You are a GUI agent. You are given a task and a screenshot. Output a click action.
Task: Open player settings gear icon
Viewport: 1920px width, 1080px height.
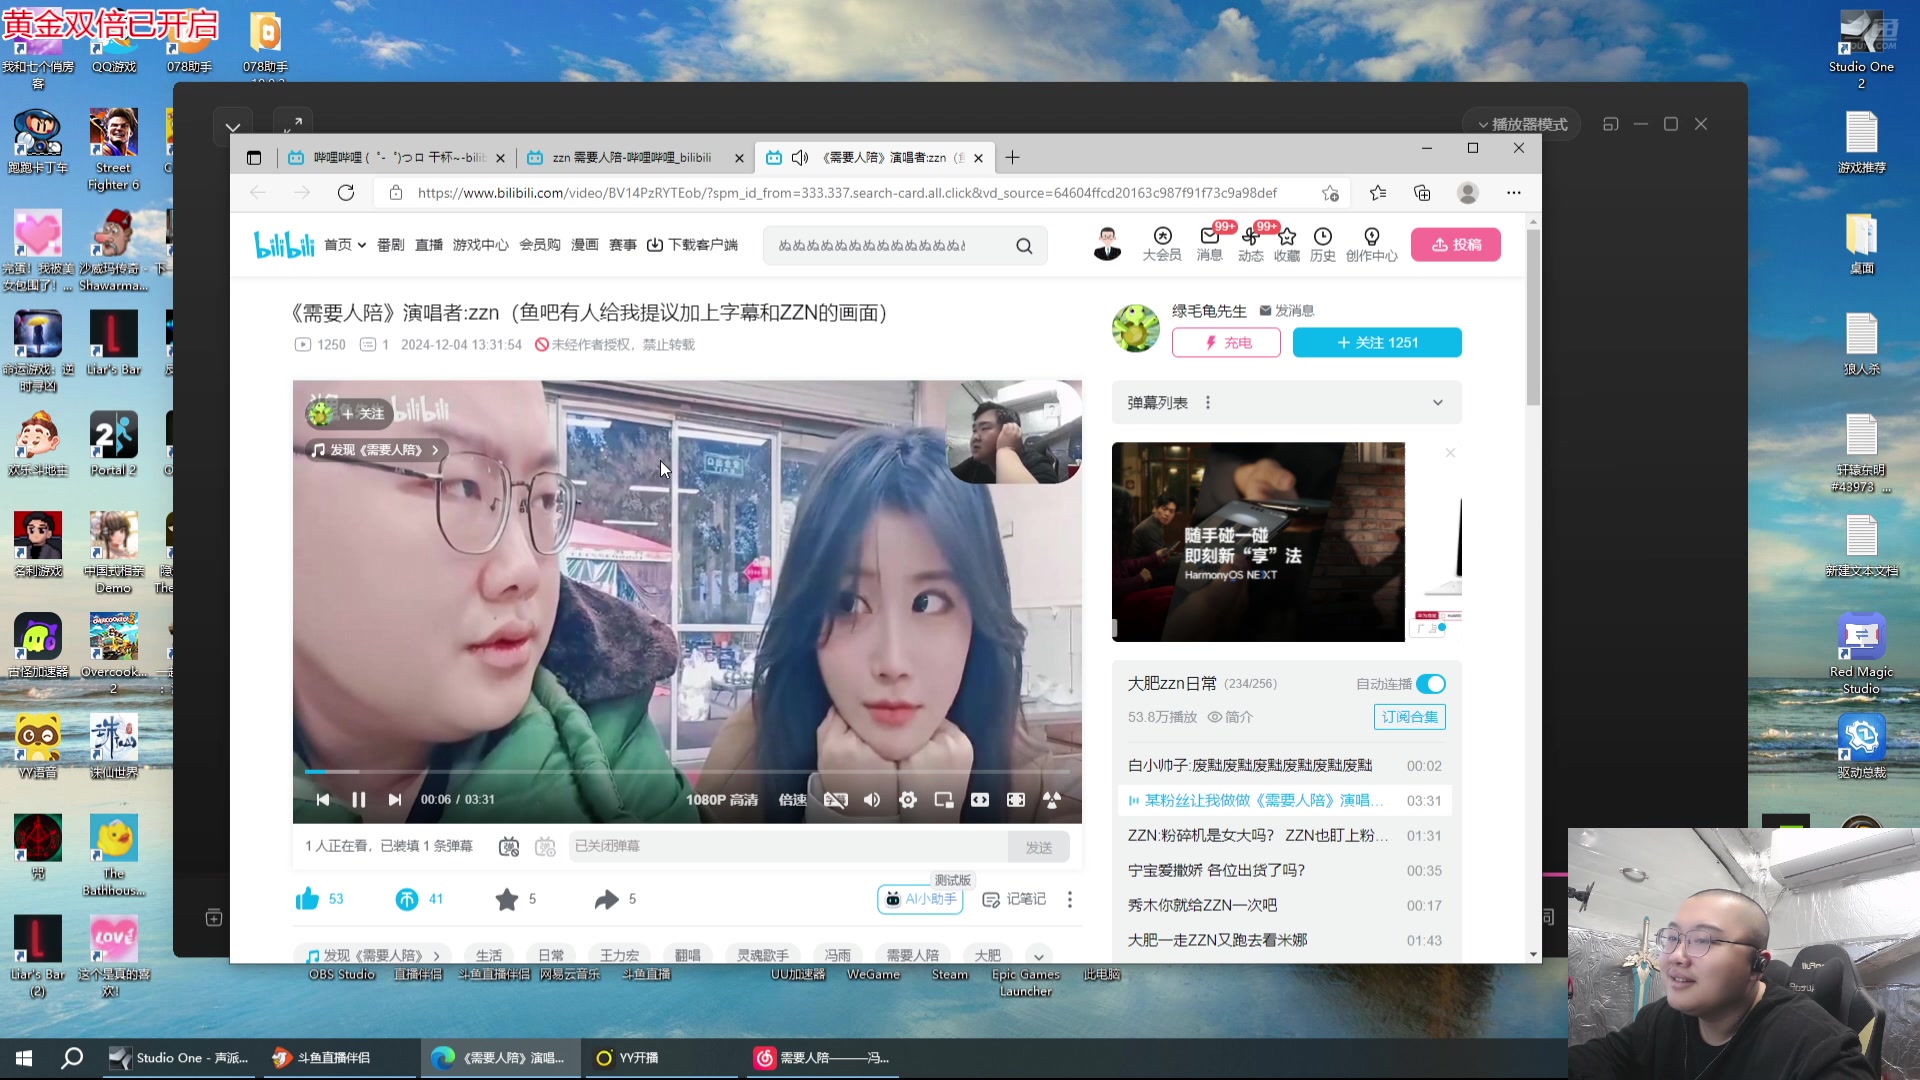tap(908, 800)
